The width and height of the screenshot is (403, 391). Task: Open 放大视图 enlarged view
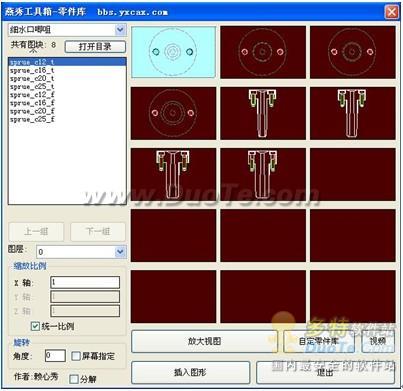[205, 341]
